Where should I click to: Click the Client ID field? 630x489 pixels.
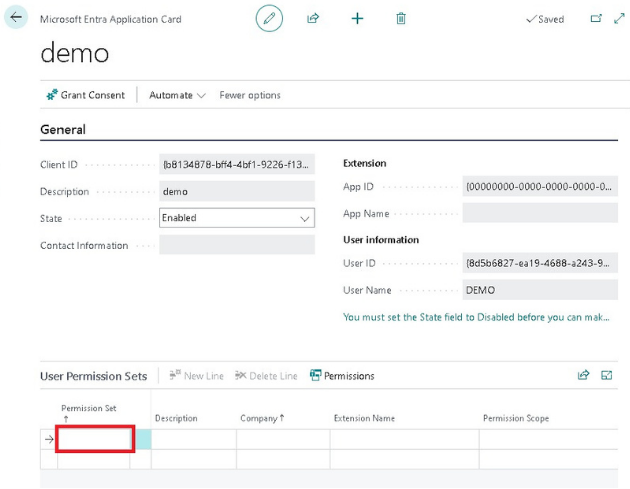coord(237,164)
